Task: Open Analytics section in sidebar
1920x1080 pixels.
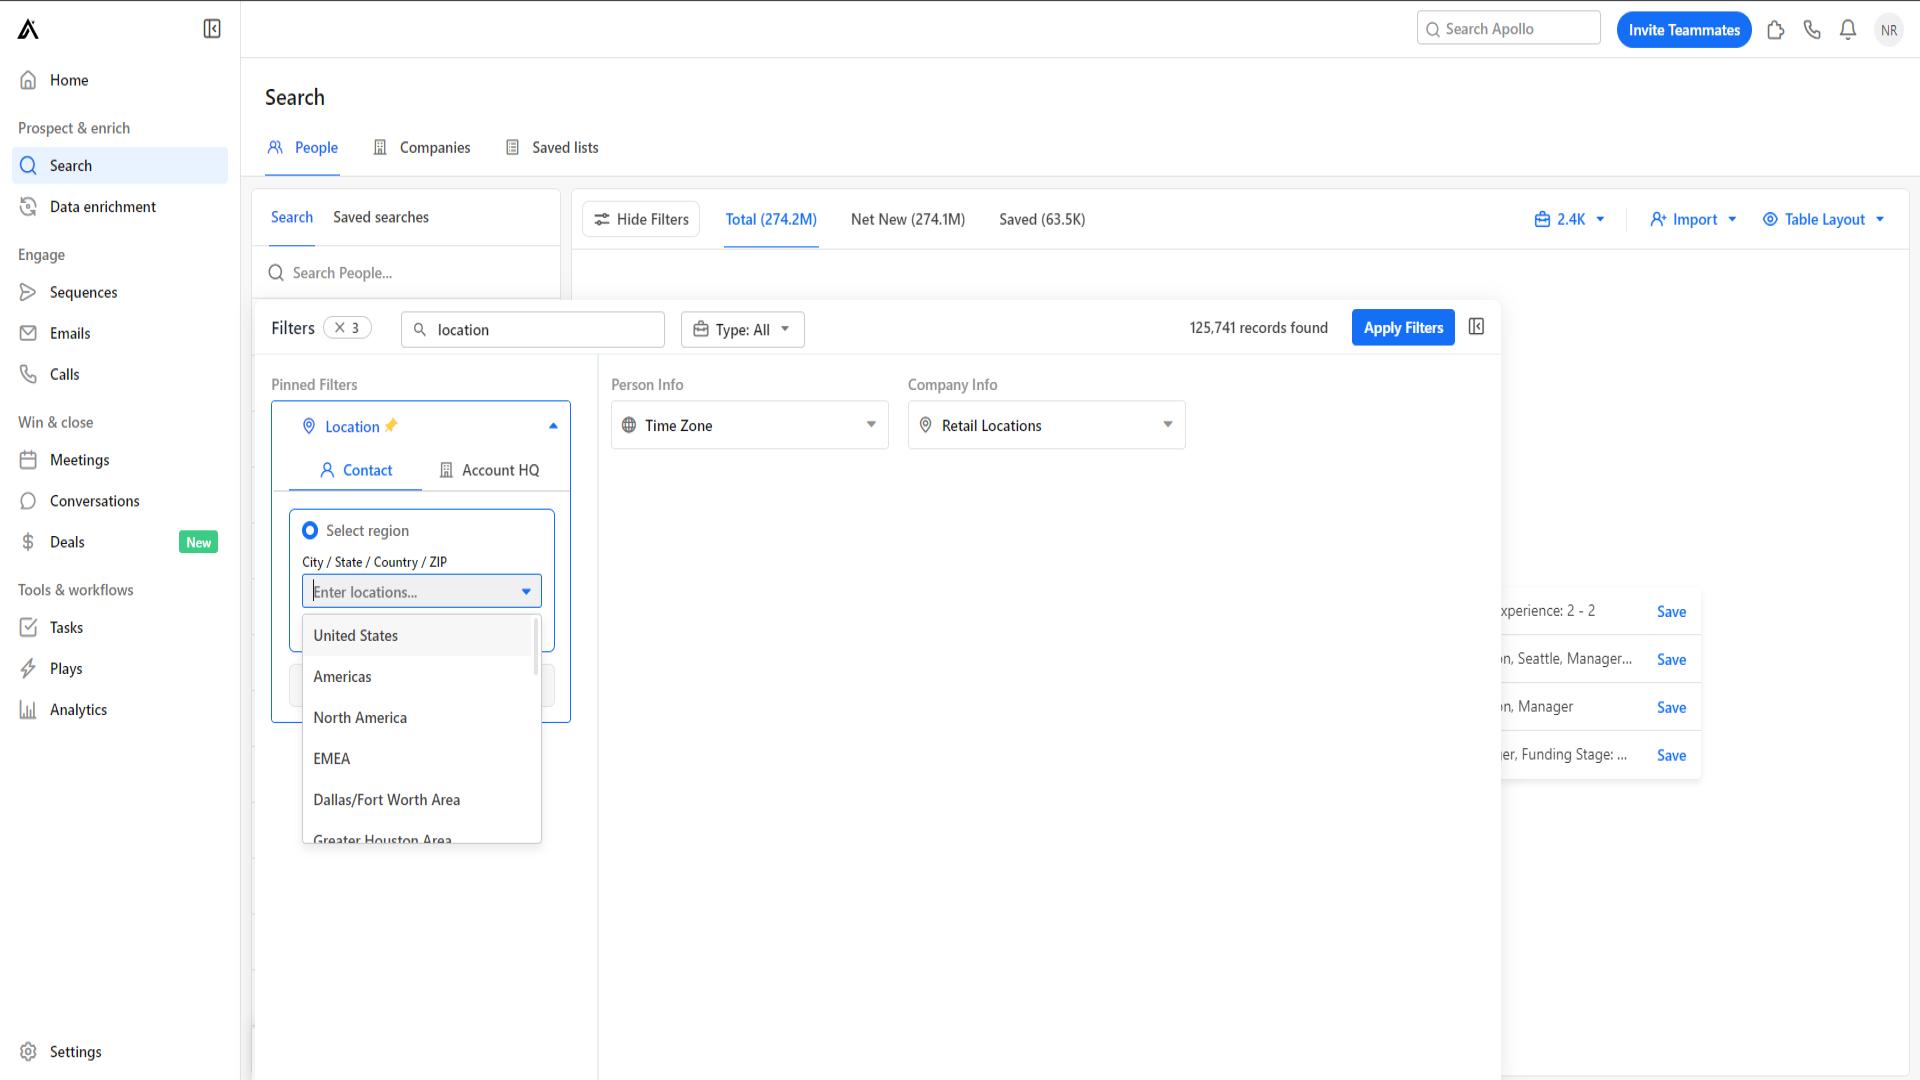Action: 78,709
